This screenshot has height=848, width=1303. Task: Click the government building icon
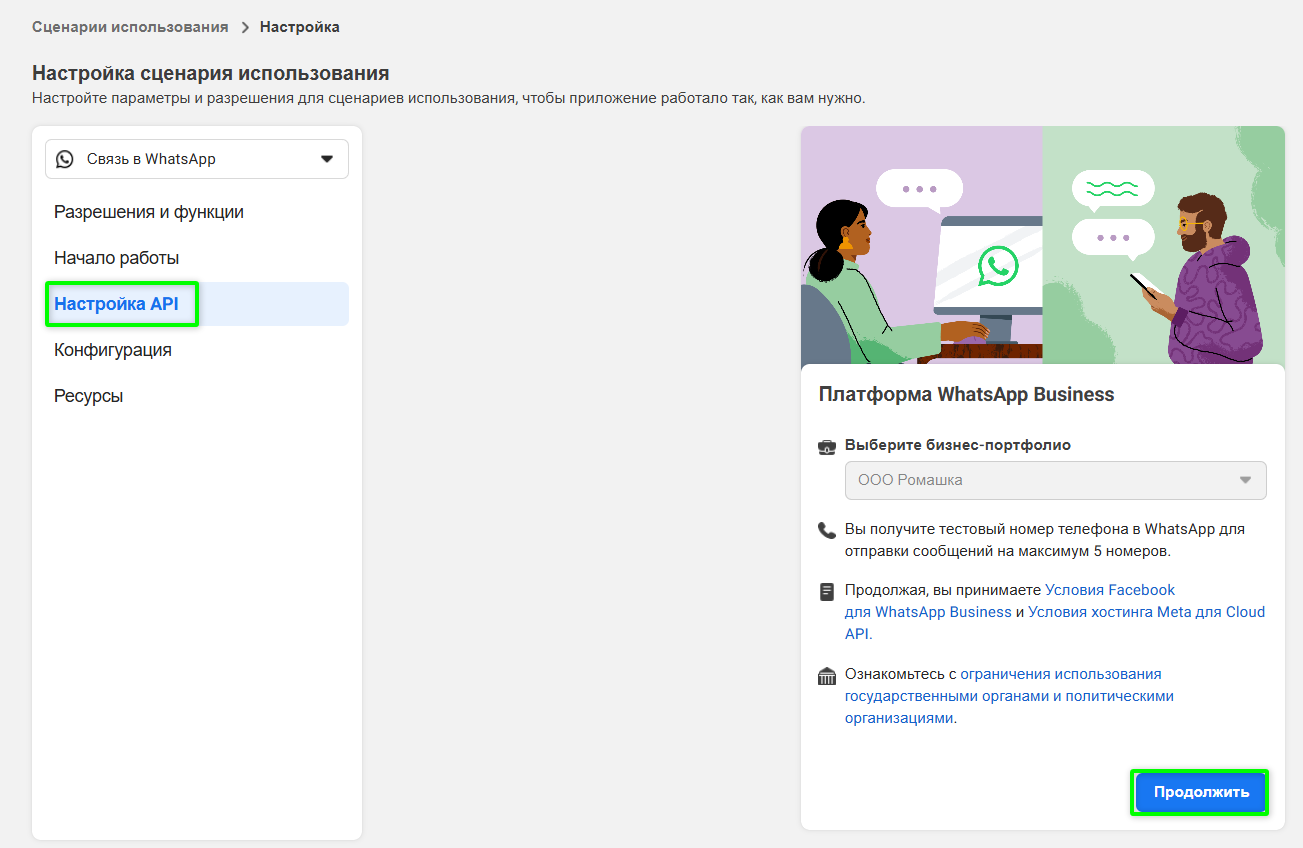coord(826,676)
